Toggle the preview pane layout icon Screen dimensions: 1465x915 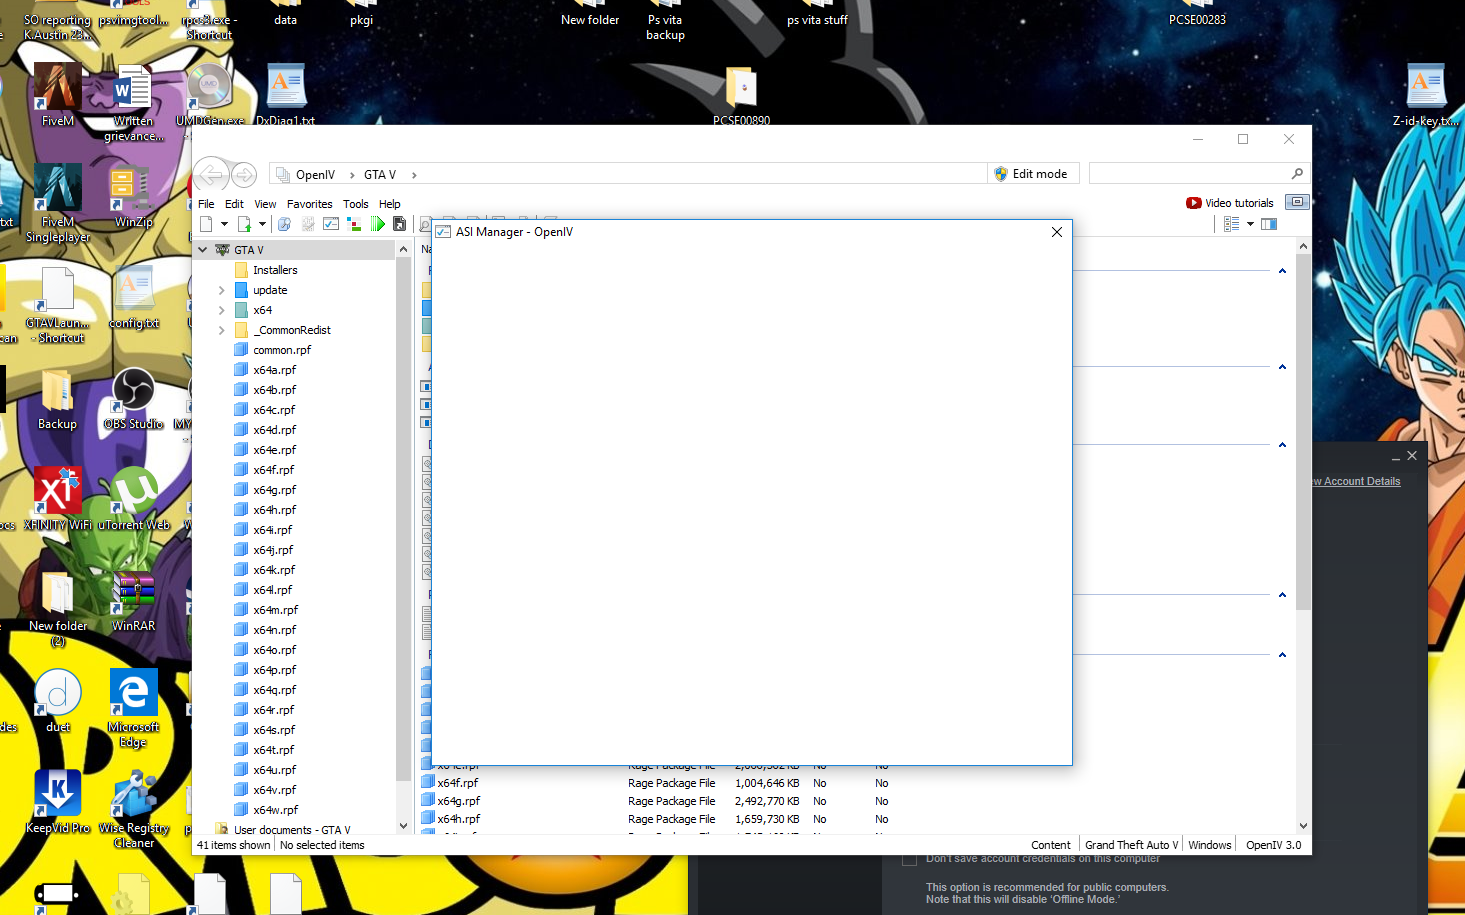click(x=1269, y=224)
